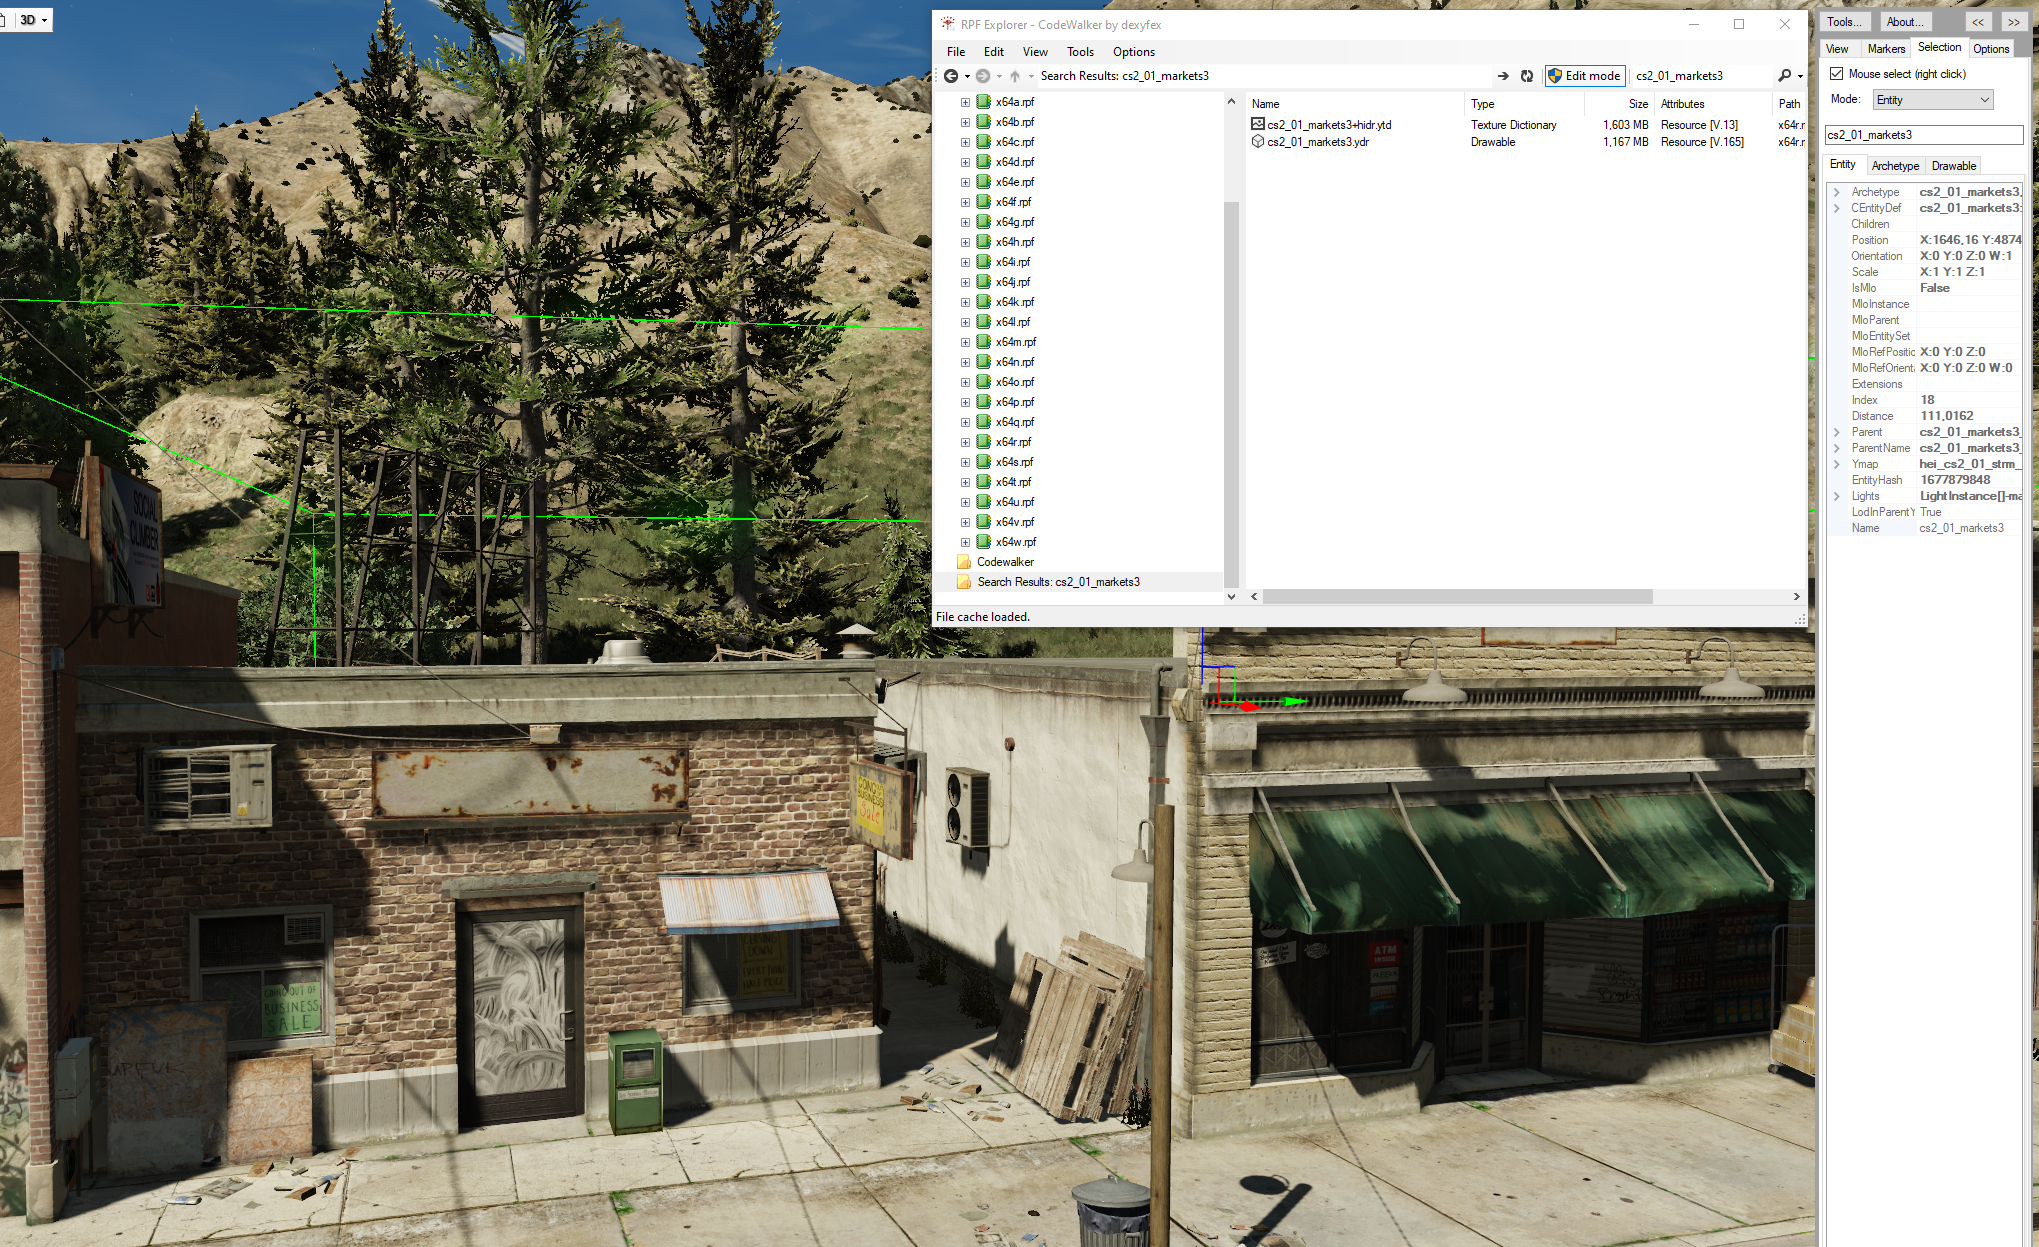
Task: Expand the Archetype property row
Action: coord(1837,192)
